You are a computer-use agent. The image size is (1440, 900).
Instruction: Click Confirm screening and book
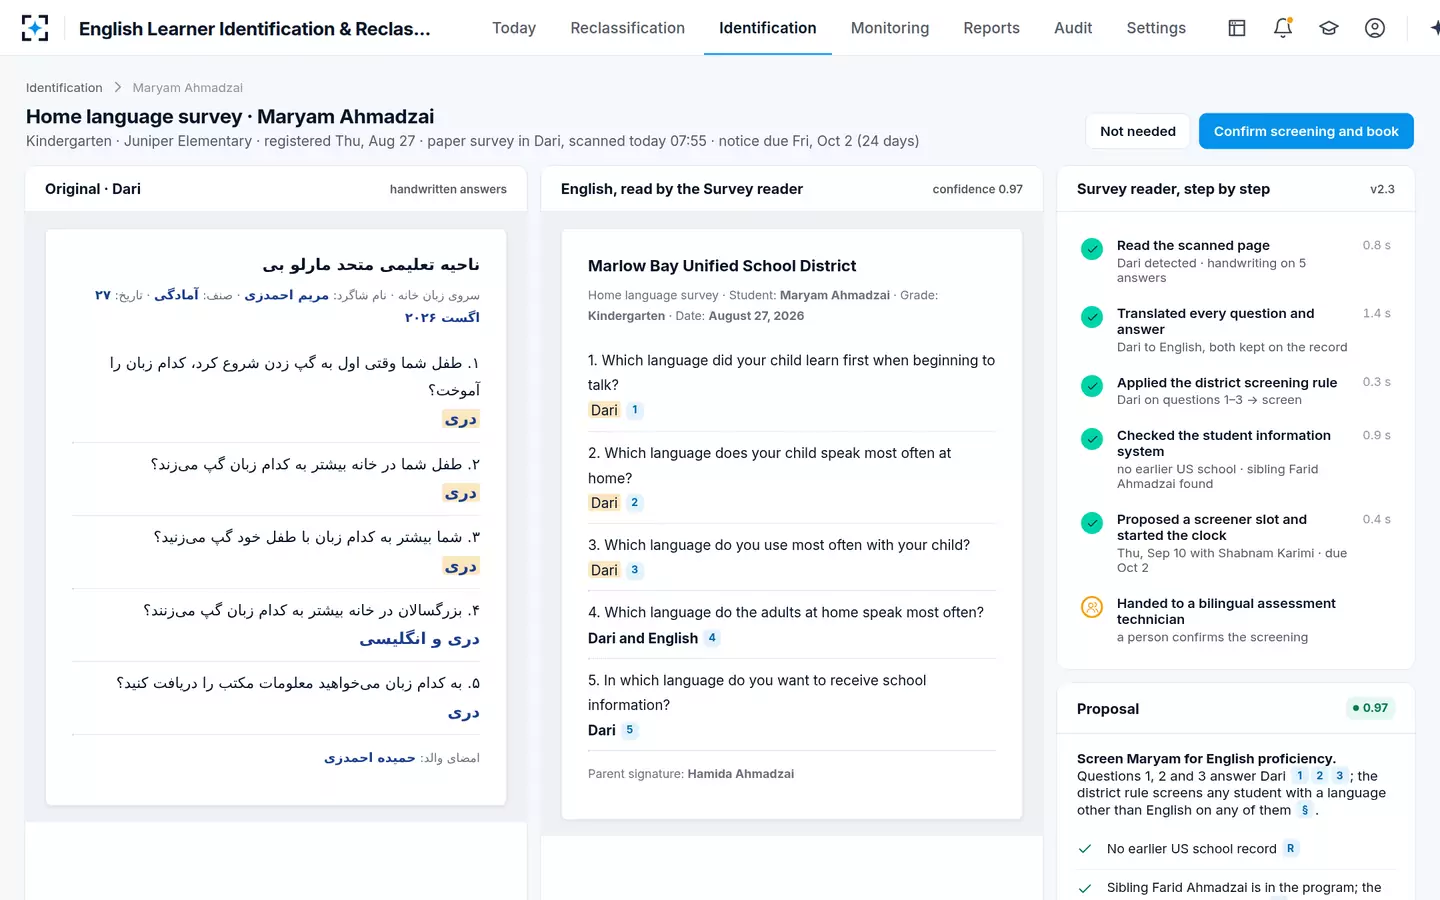pyautogui.click(x=1306, y=131)
